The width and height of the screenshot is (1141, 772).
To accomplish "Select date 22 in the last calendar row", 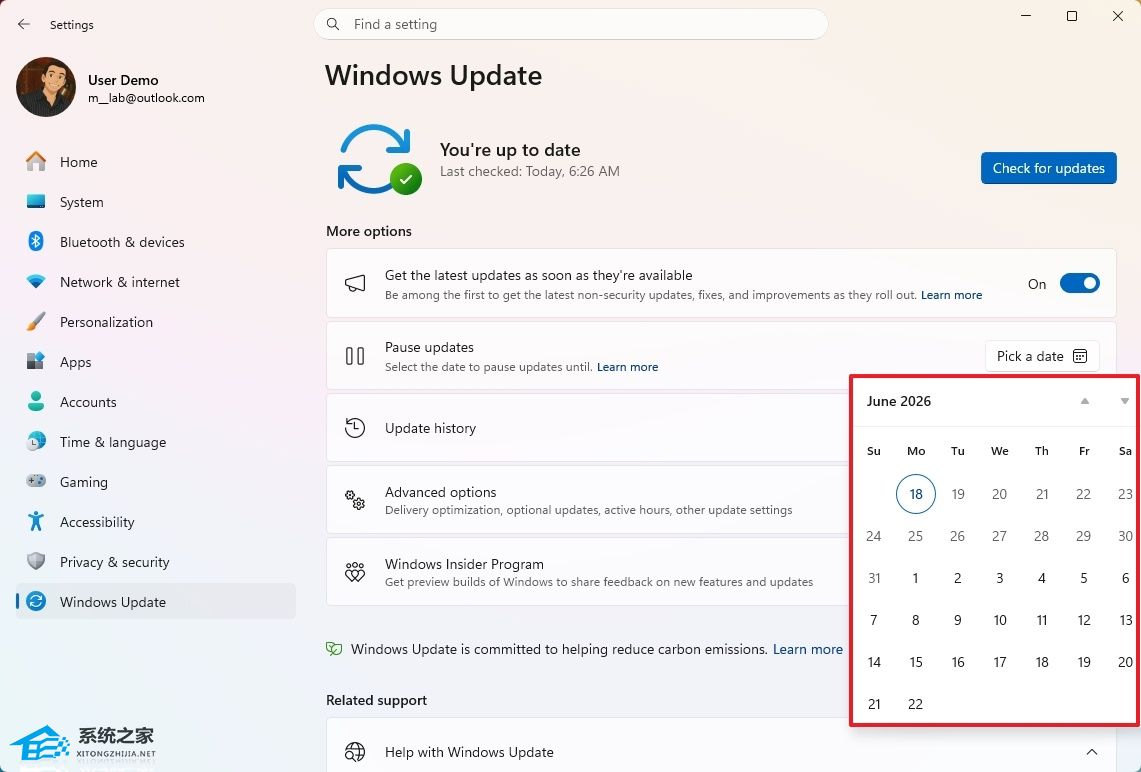I will click(x=915, y=704).
